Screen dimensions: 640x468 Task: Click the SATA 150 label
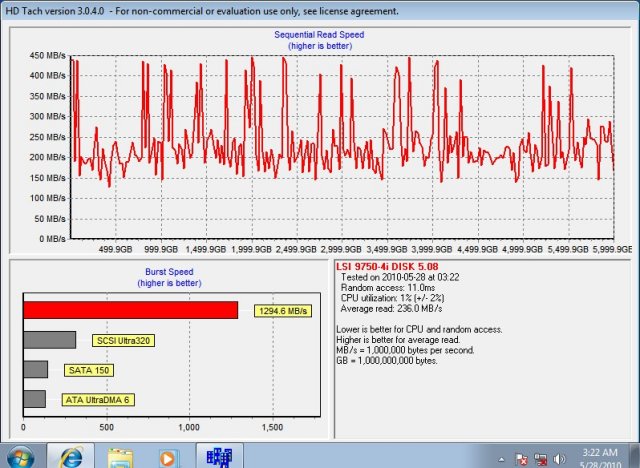click(89, 370)
